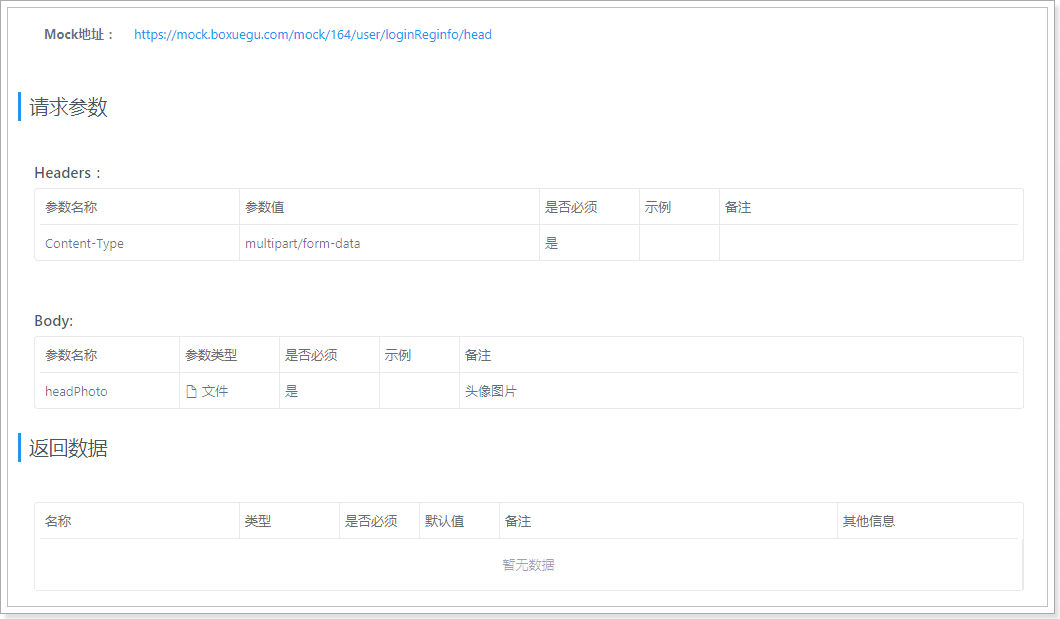Click 备注 header in return data table
1060x619 pixels.
pyautogui.click(x=518, y=521)
